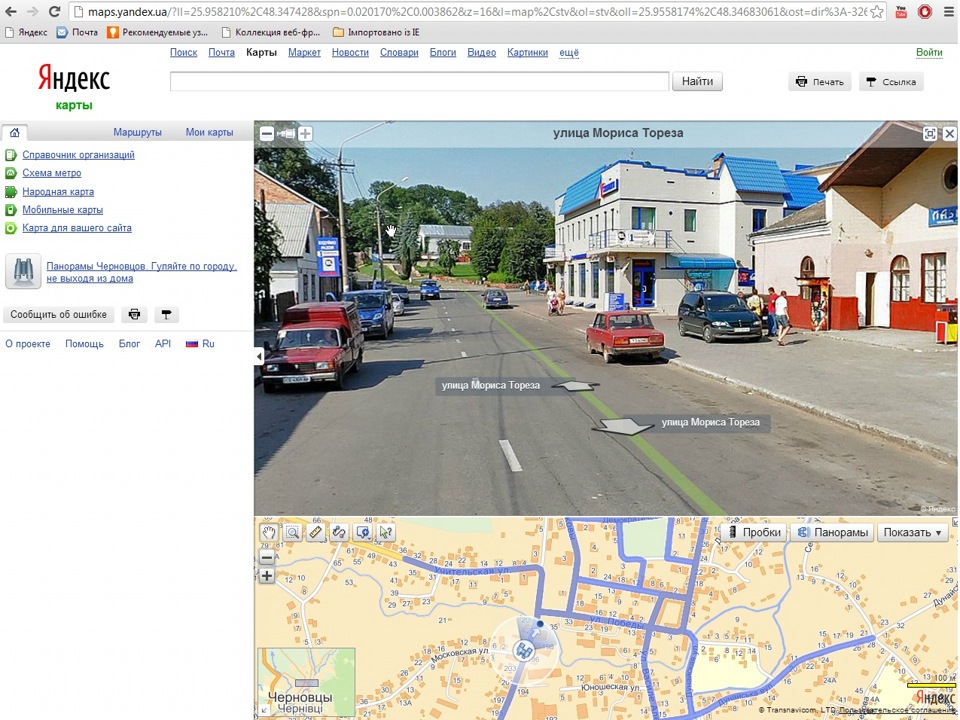This screenshot has height=720, width=960.
Task: Click the sidebar printer icon button
Action: 134,315
